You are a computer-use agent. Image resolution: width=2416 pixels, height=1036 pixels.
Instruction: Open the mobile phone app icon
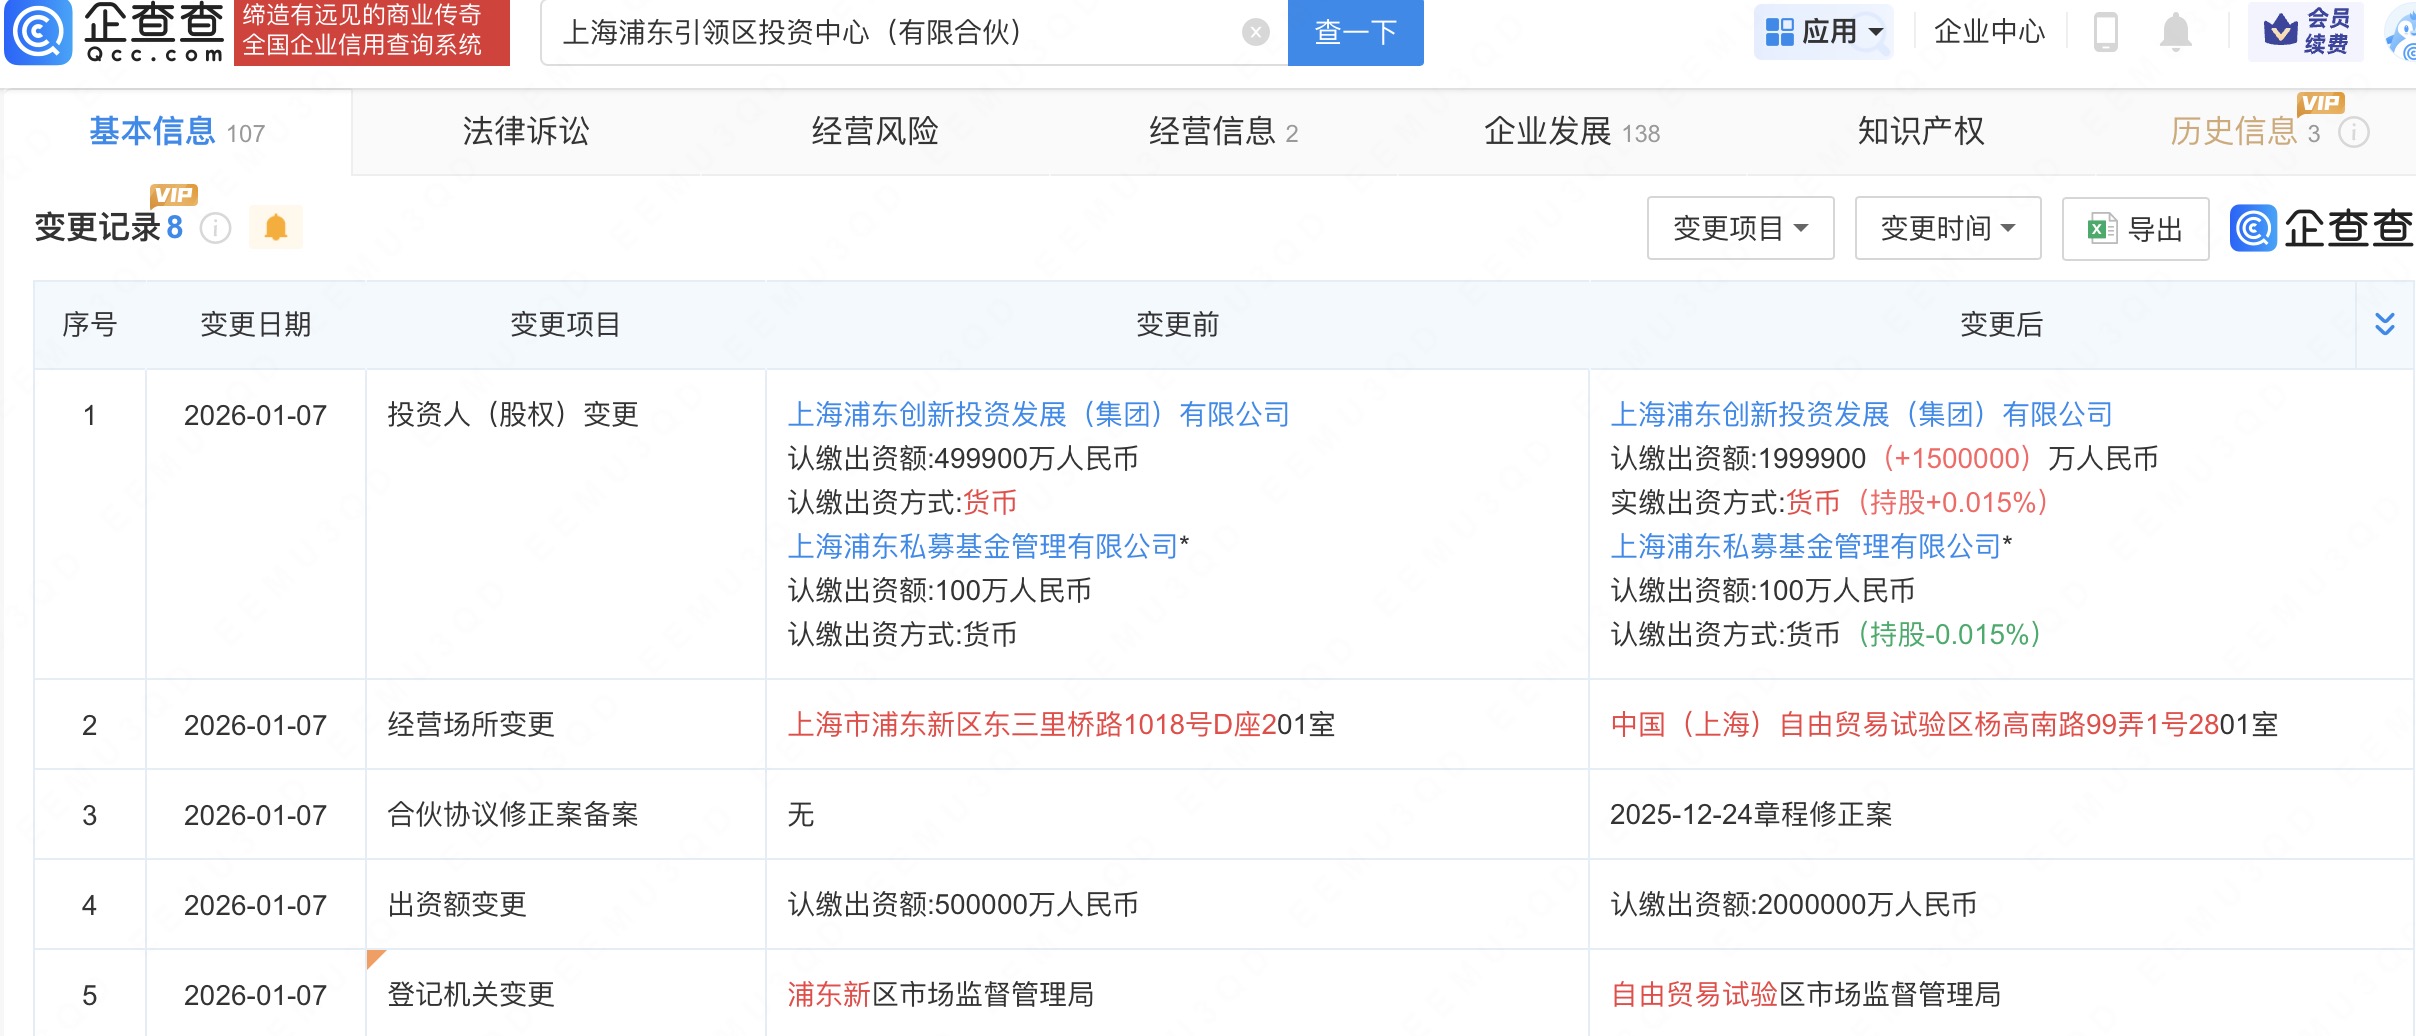coord(2105,32)
